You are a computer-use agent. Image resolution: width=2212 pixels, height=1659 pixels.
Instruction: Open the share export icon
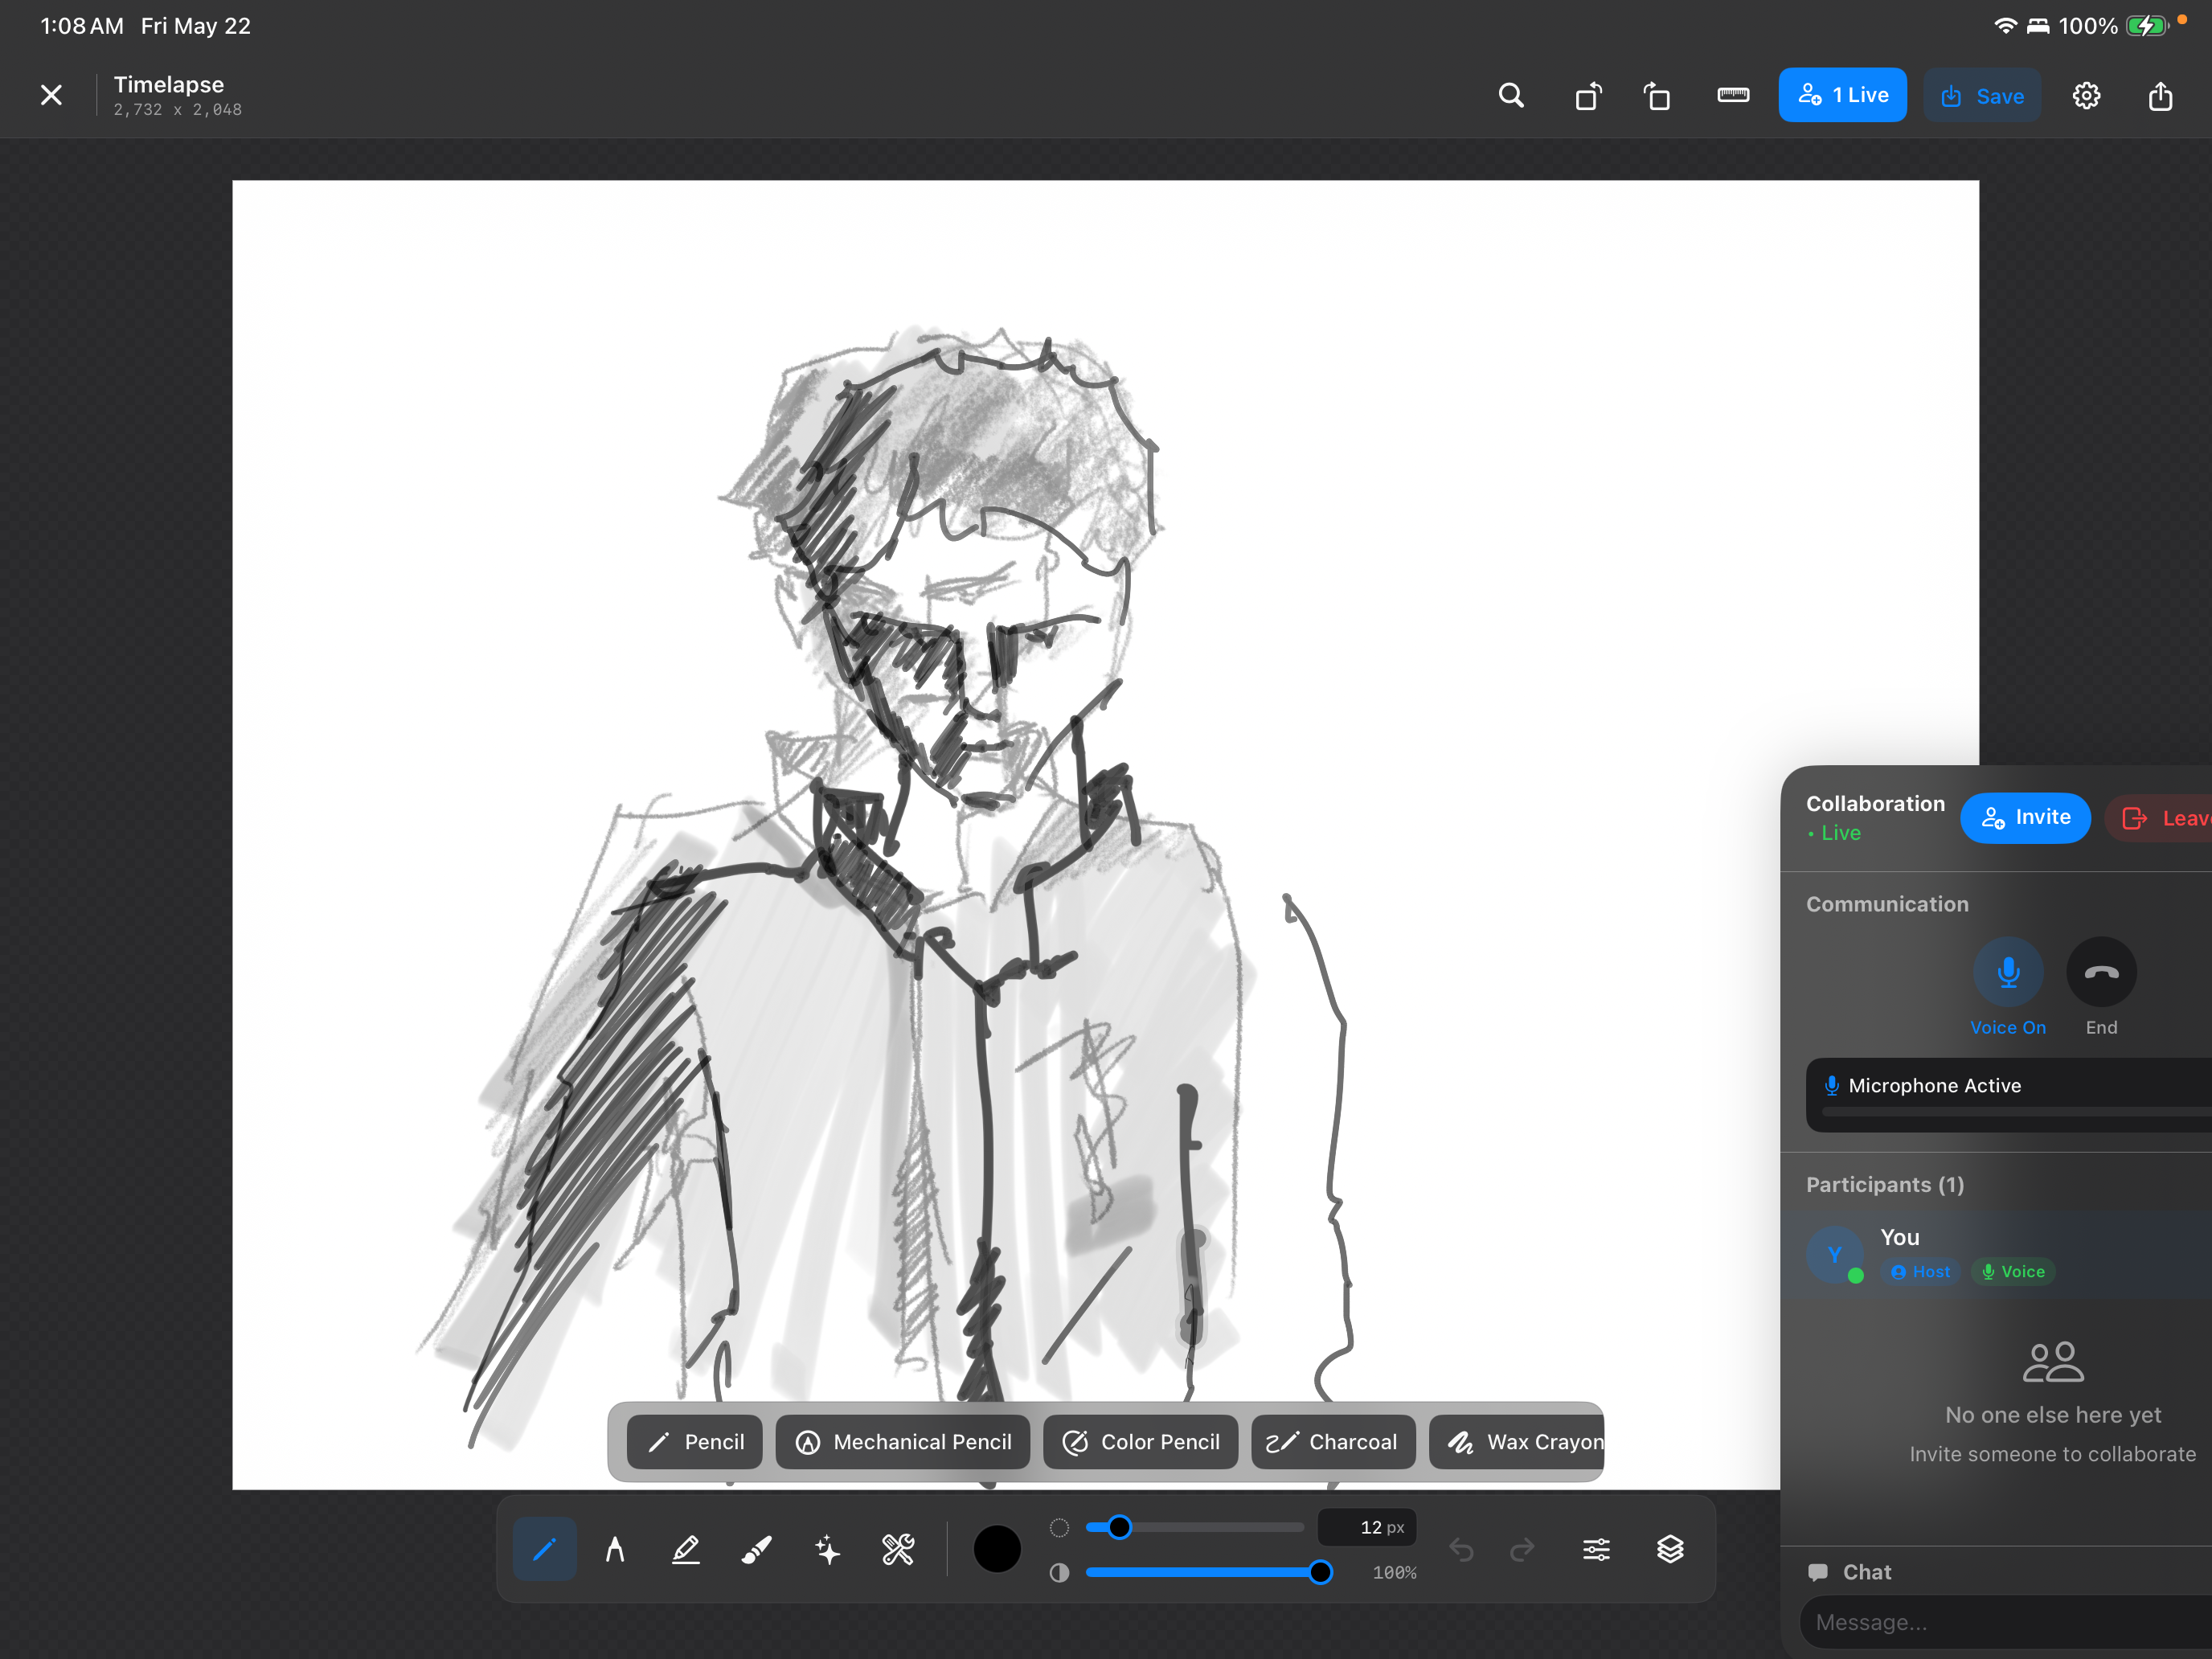point(2160,96)
